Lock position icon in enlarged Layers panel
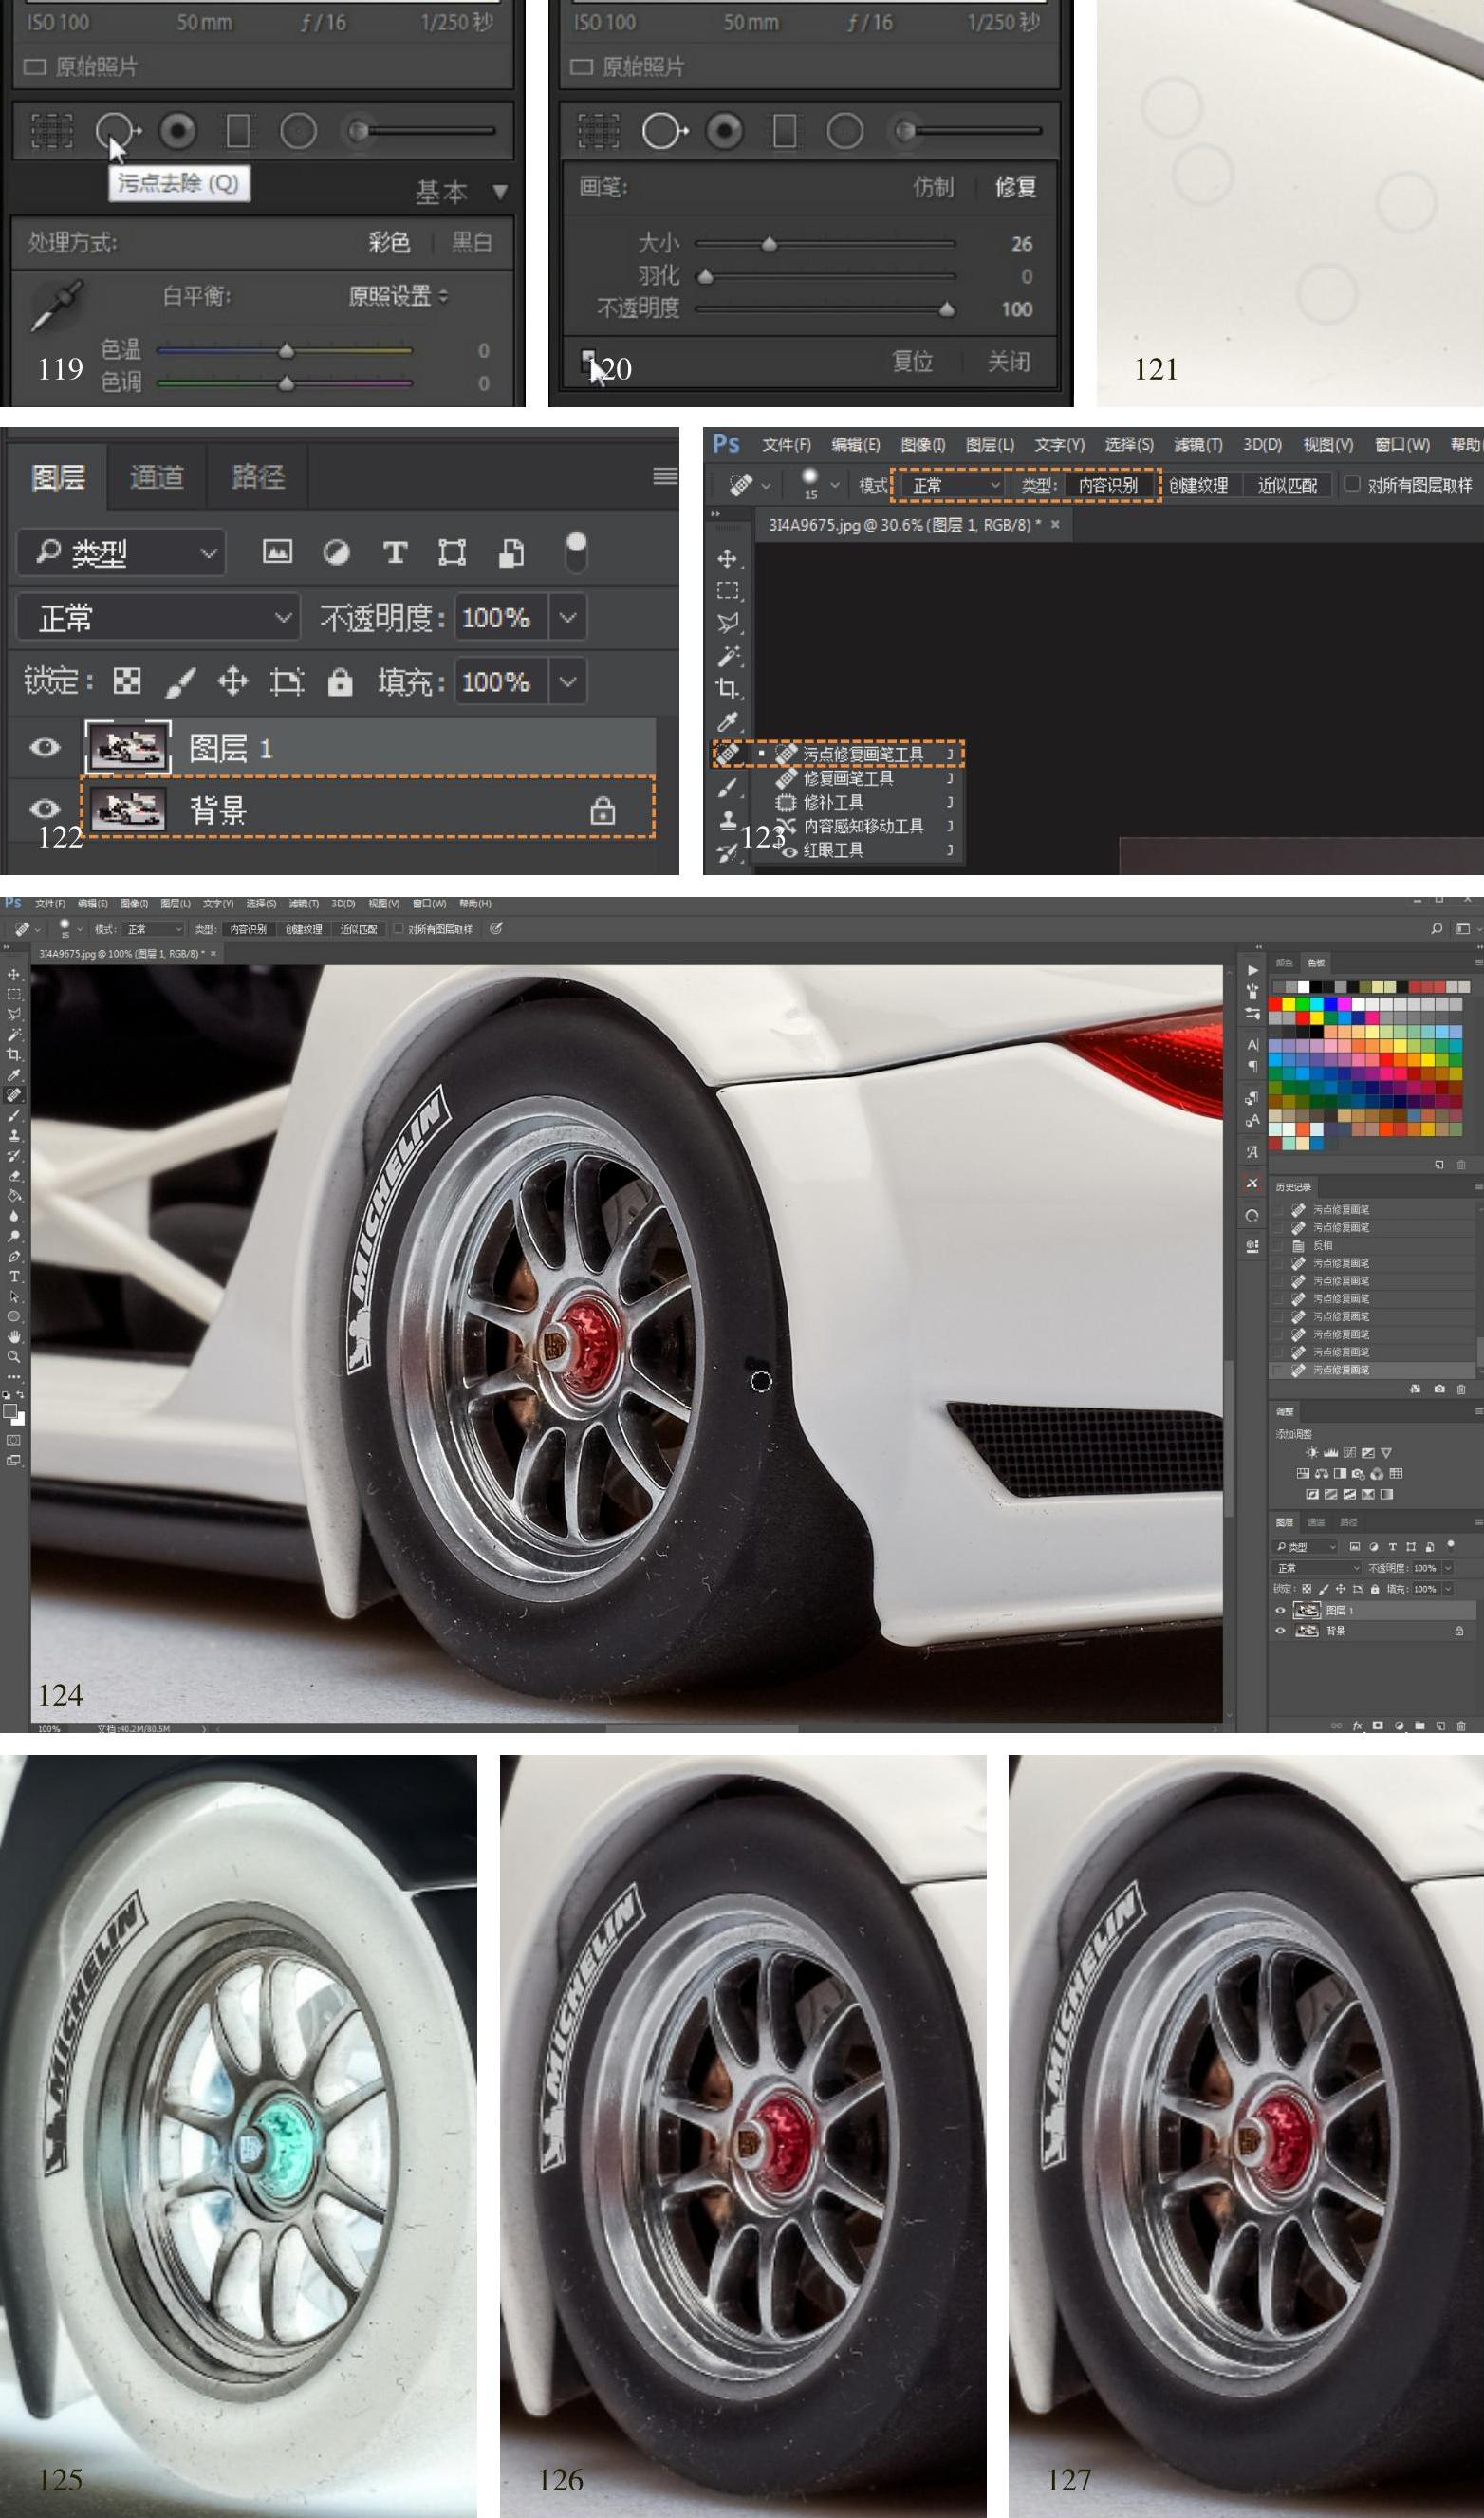The image size is (1484, 2518). click(x=232, y=682)
